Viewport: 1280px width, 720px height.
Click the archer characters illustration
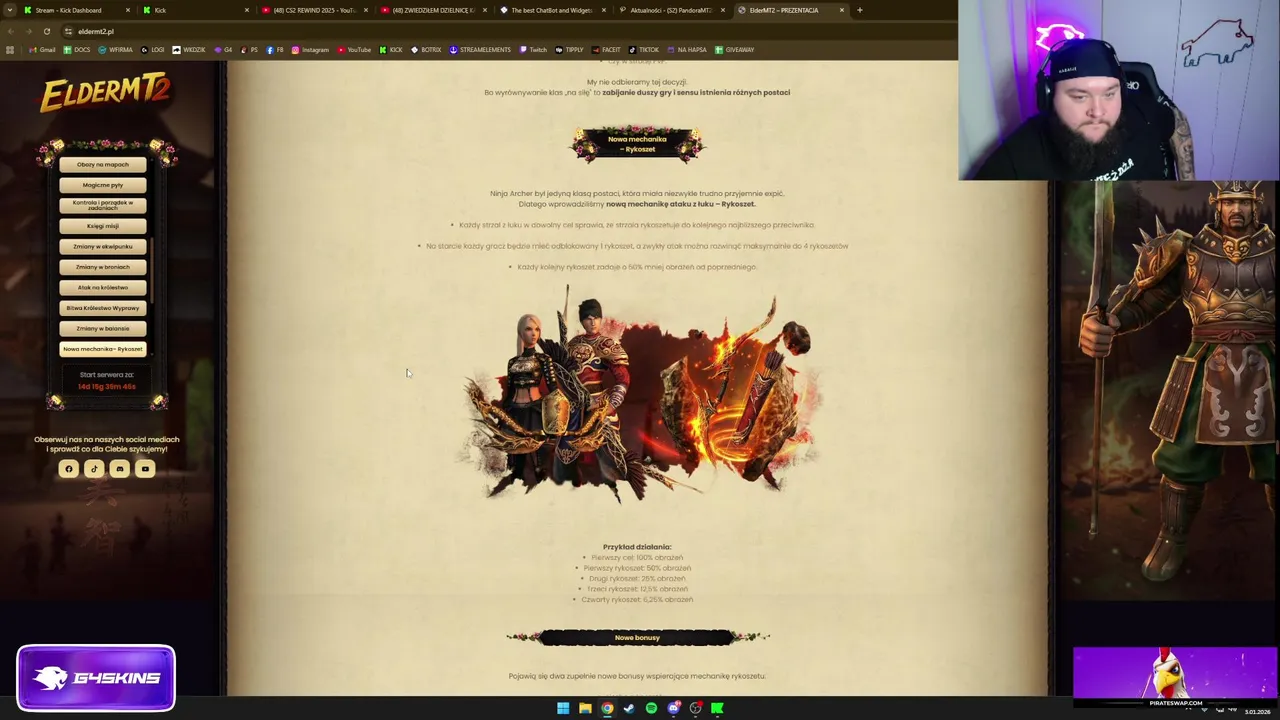point(638,395)
